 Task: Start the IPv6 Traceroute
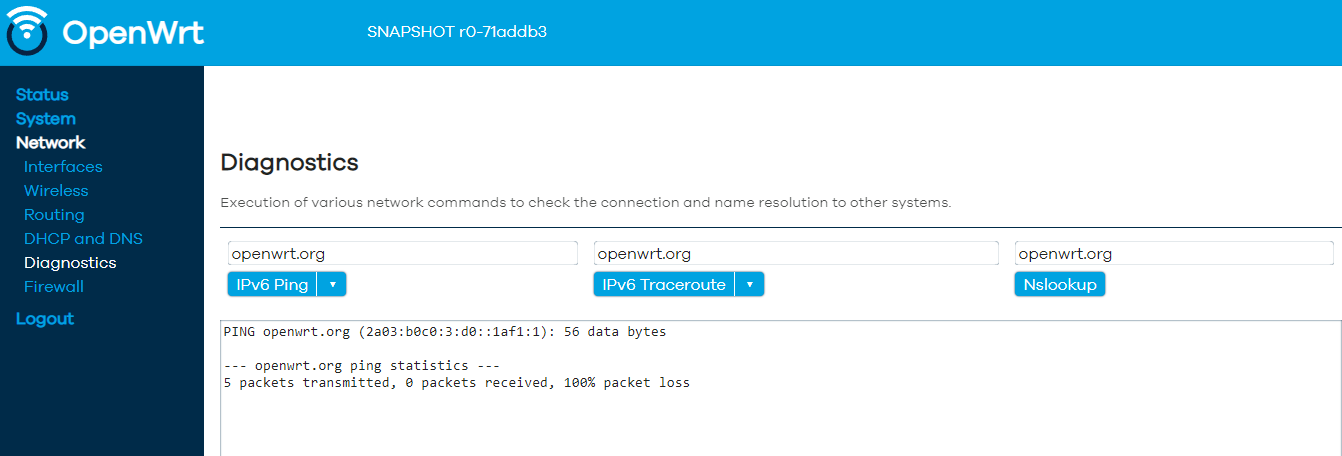pyautogui.click(x=664, y=285)
